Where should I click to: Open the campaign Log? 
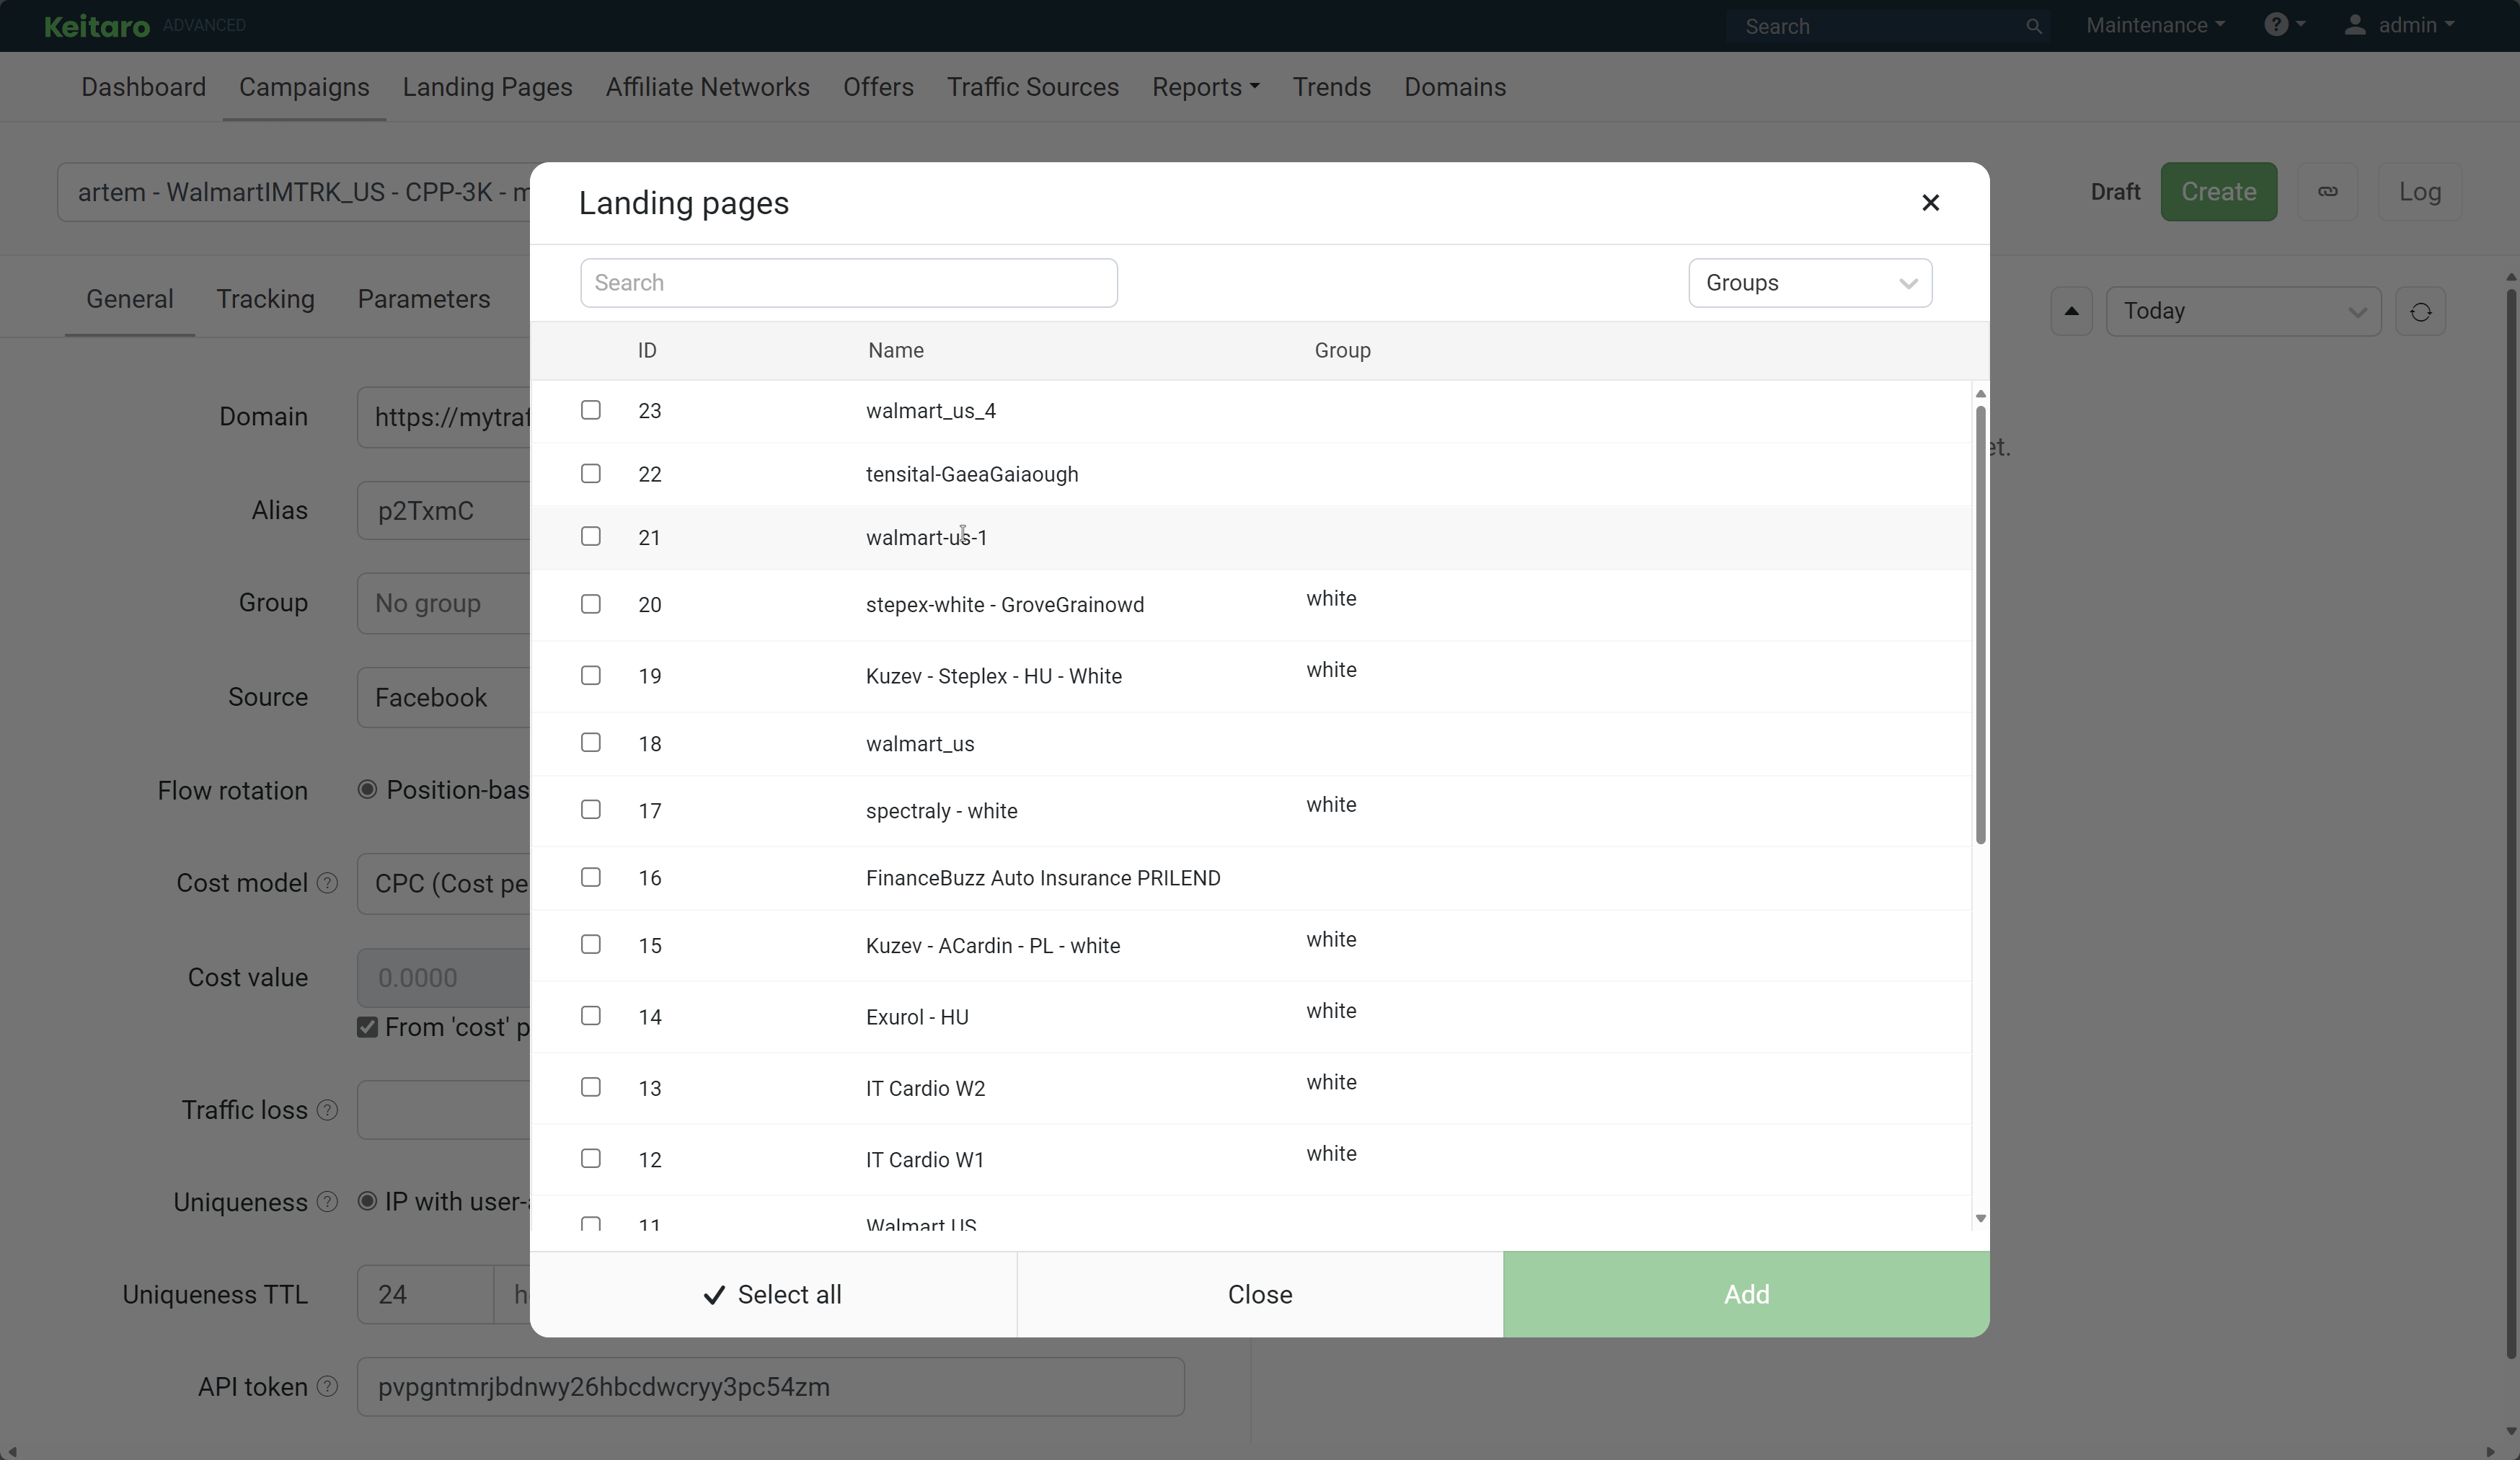pos(2419,191)
